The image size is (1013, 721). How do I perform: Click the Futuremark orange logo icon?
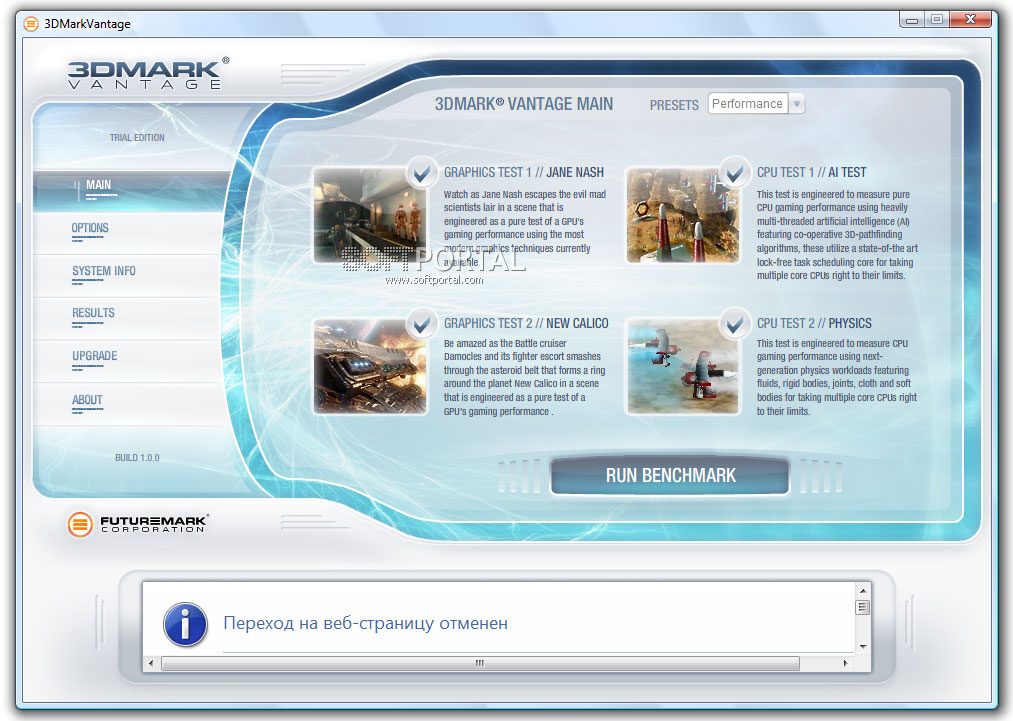(x=80, y=524)
